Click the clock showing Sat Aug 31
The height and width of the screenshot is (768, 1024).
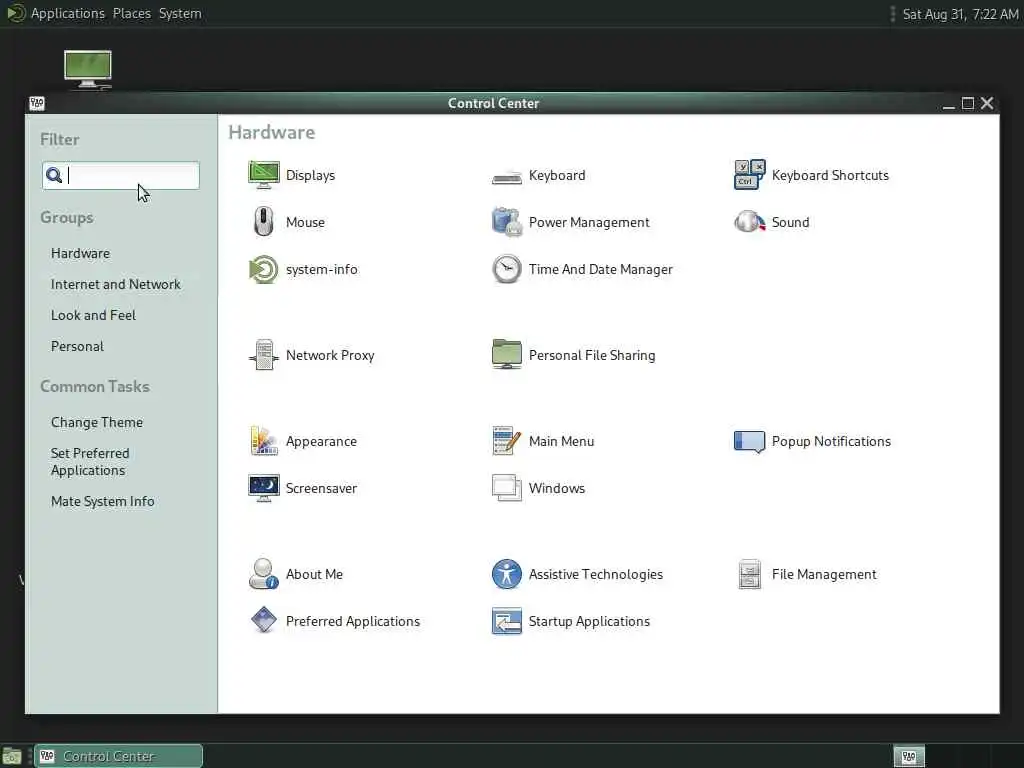point(960,14)
